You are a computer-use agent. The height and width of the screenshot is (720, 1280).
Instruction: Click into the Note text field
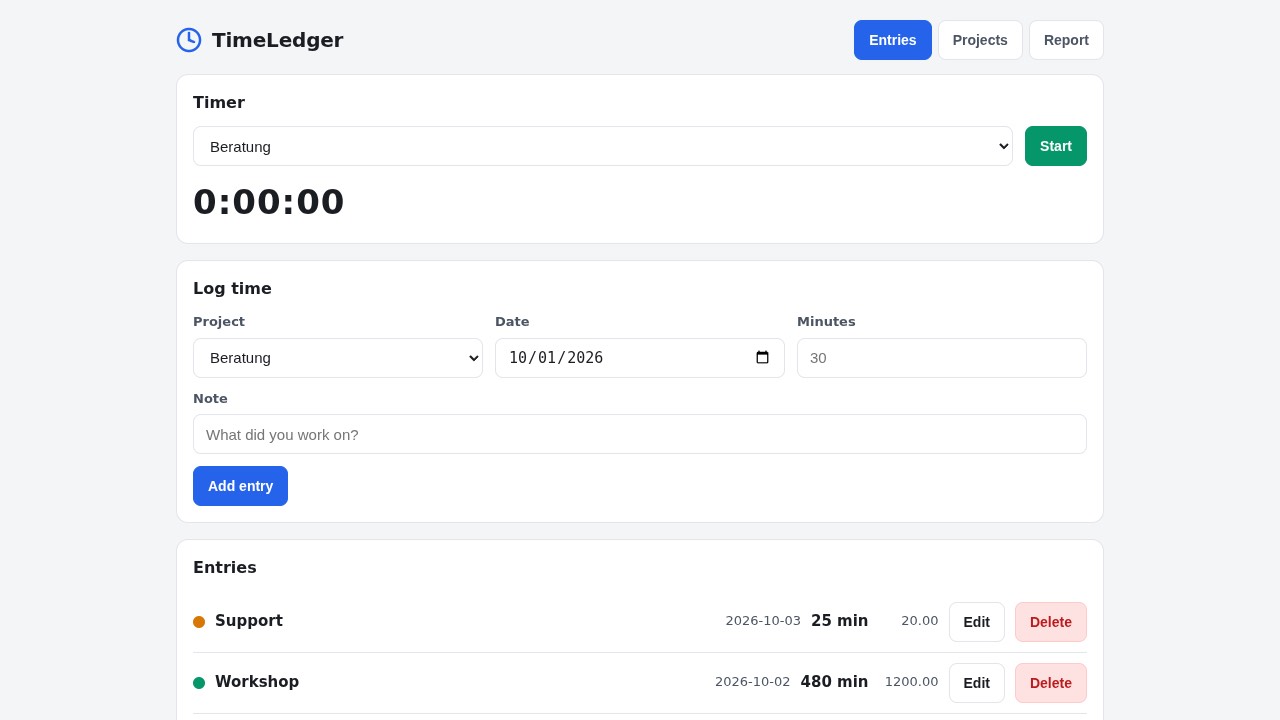click(x=640, y=434)
